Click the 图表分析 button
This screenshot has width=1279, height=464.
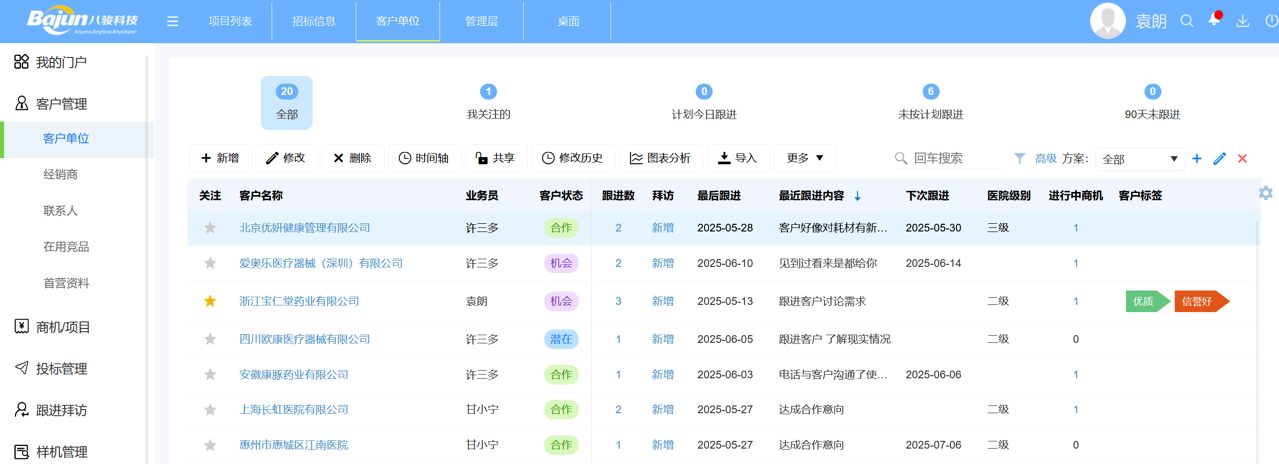(660, 158)
